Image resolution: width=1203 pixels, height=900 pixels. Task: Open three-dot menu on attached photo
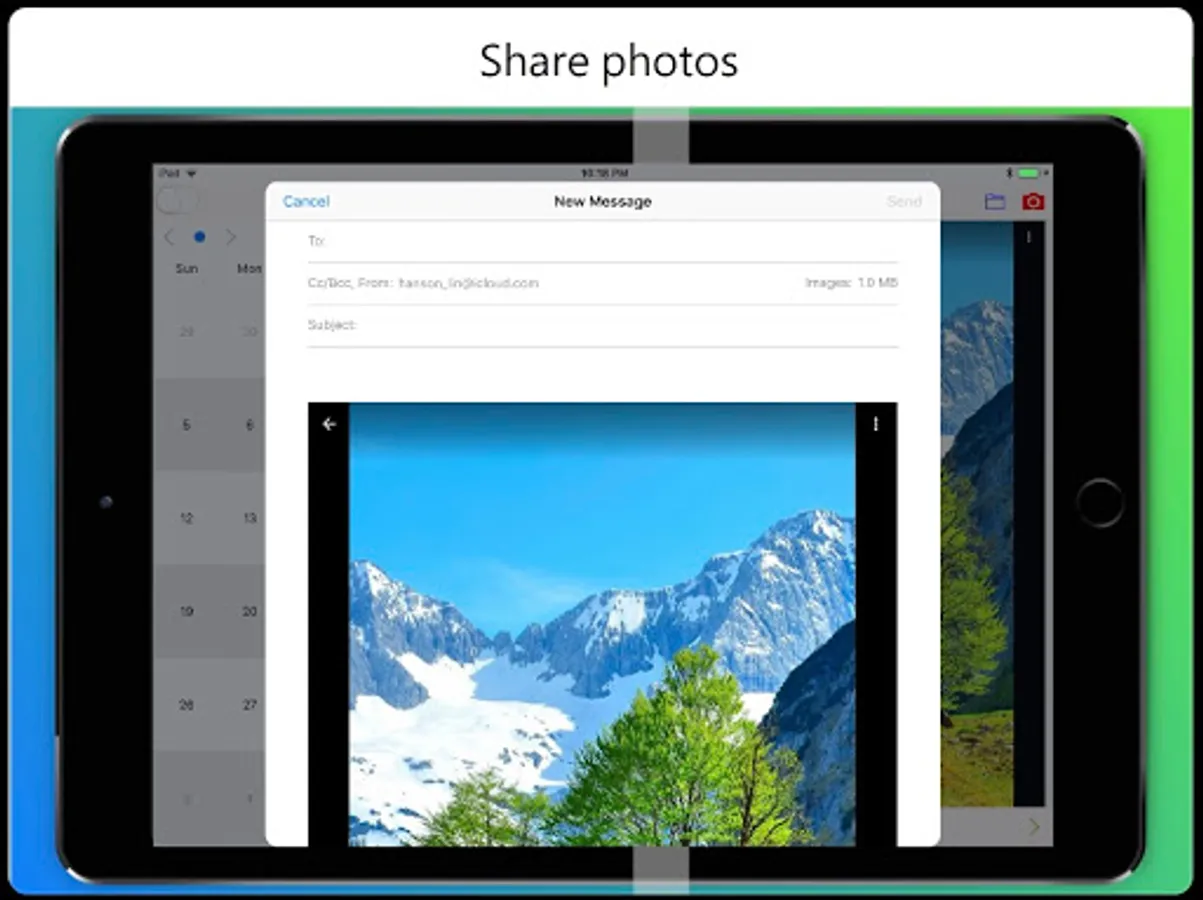[x=876, y=424]
